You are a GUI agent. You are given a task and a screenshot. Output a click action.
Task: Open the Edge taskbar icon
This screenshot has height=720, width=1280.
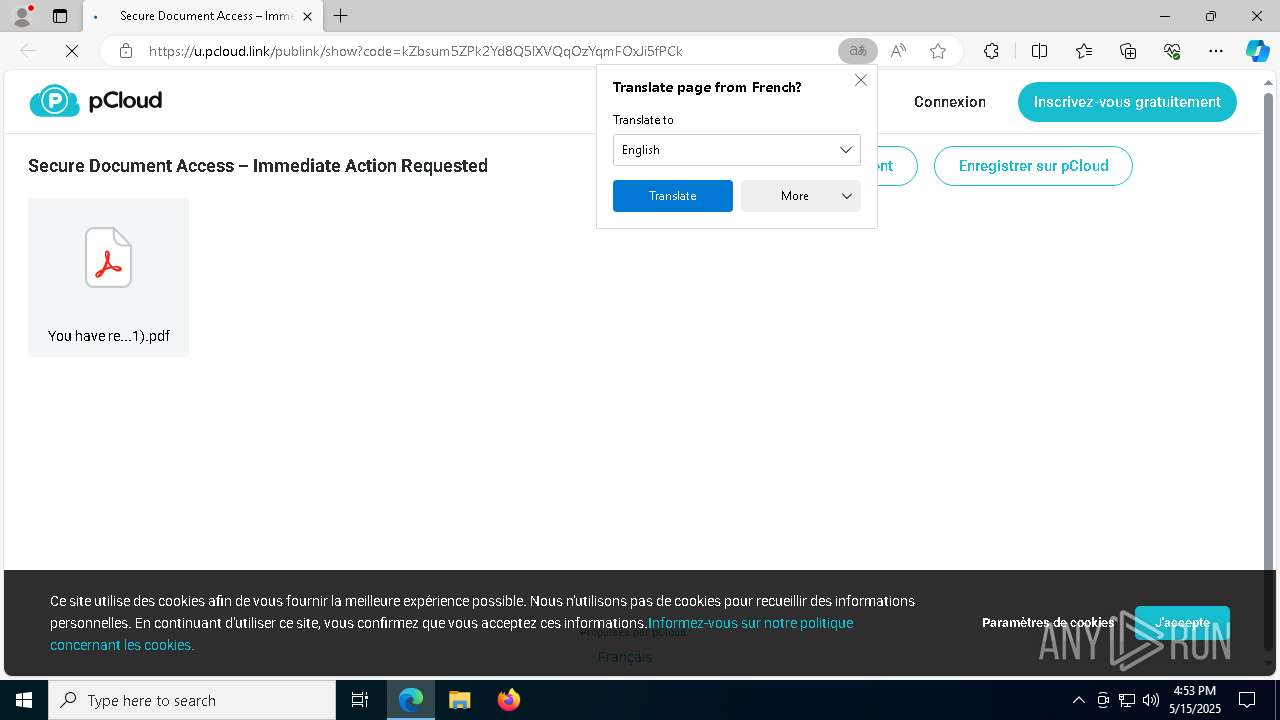(x=411, y=700)
